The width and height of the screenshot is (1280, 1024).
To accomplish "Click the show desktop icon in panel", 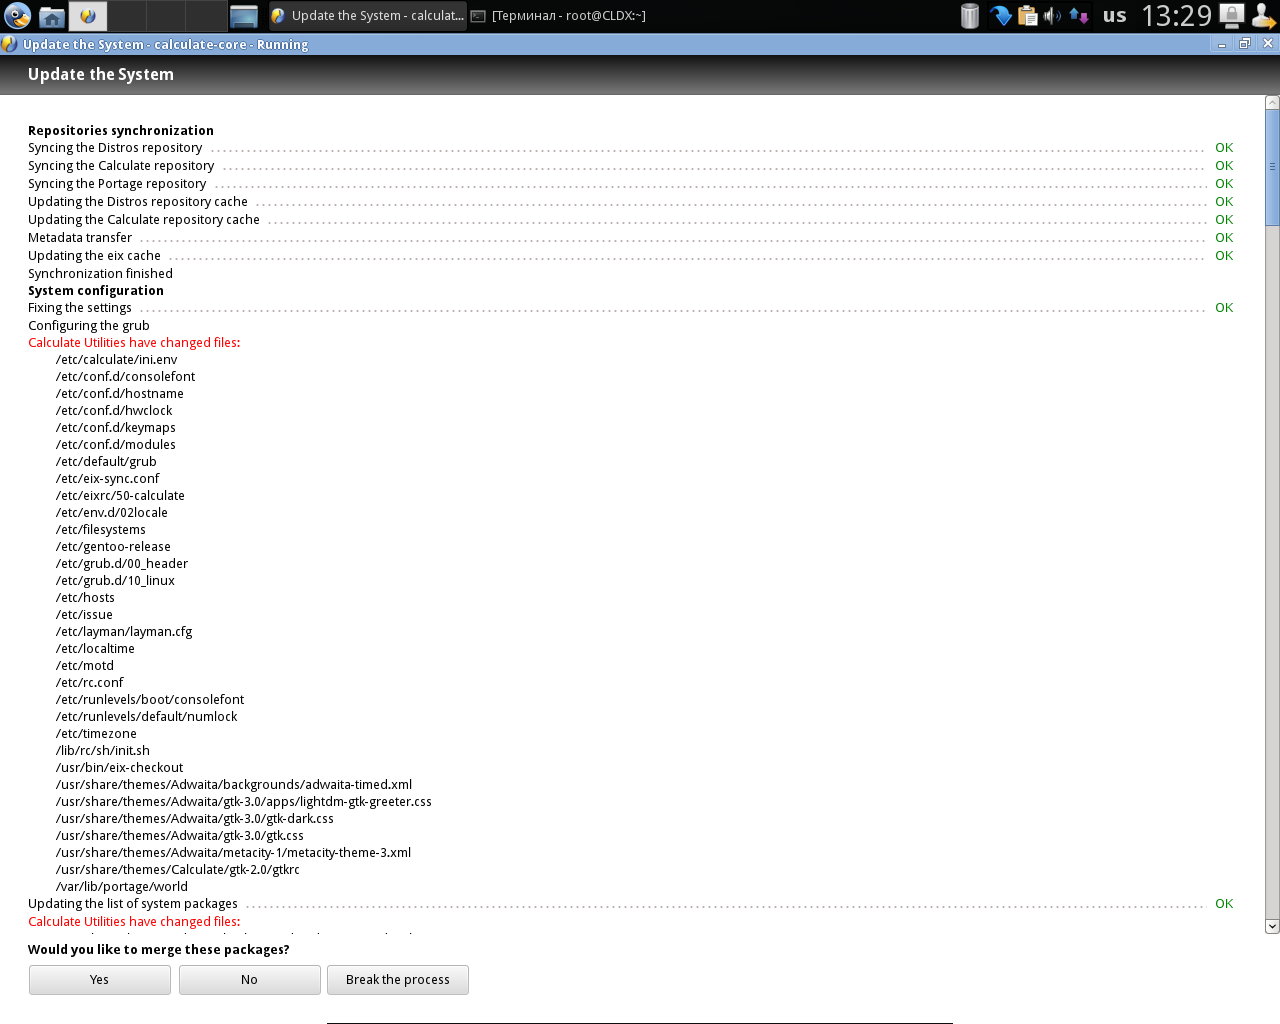I will point(244,16).
